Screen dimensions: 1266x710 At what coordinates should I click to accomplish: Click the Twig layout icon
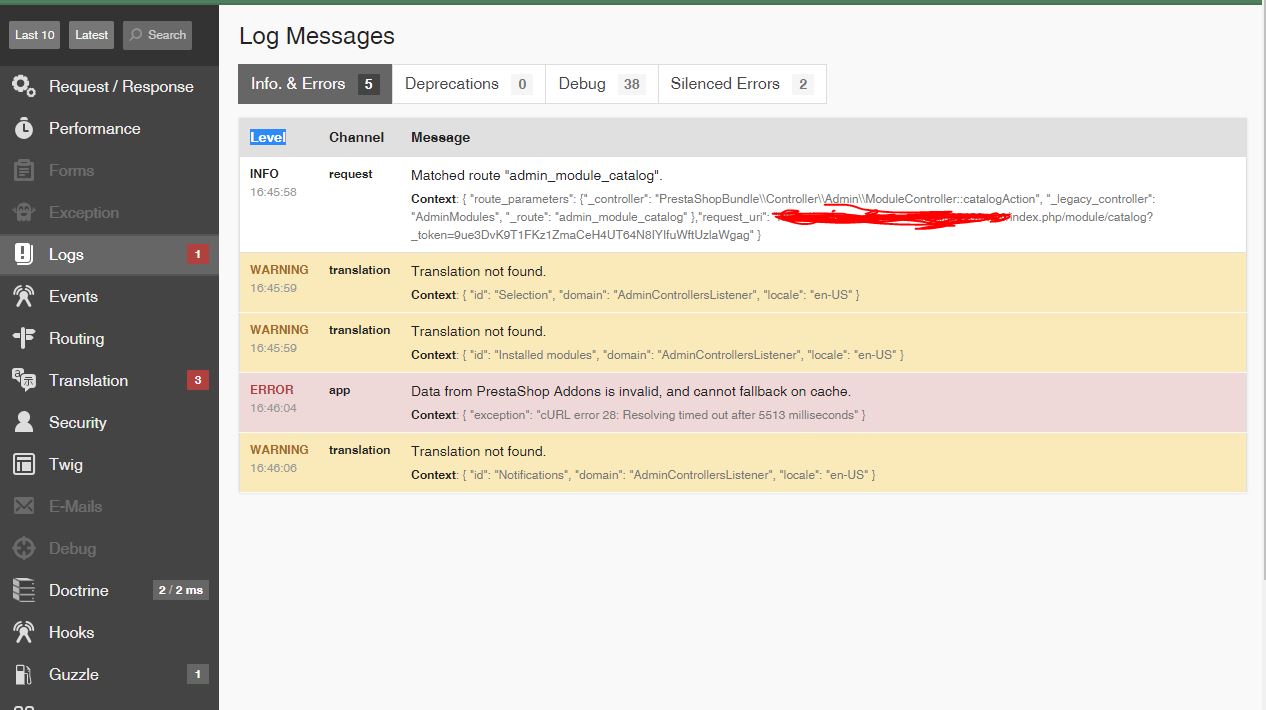24,464
